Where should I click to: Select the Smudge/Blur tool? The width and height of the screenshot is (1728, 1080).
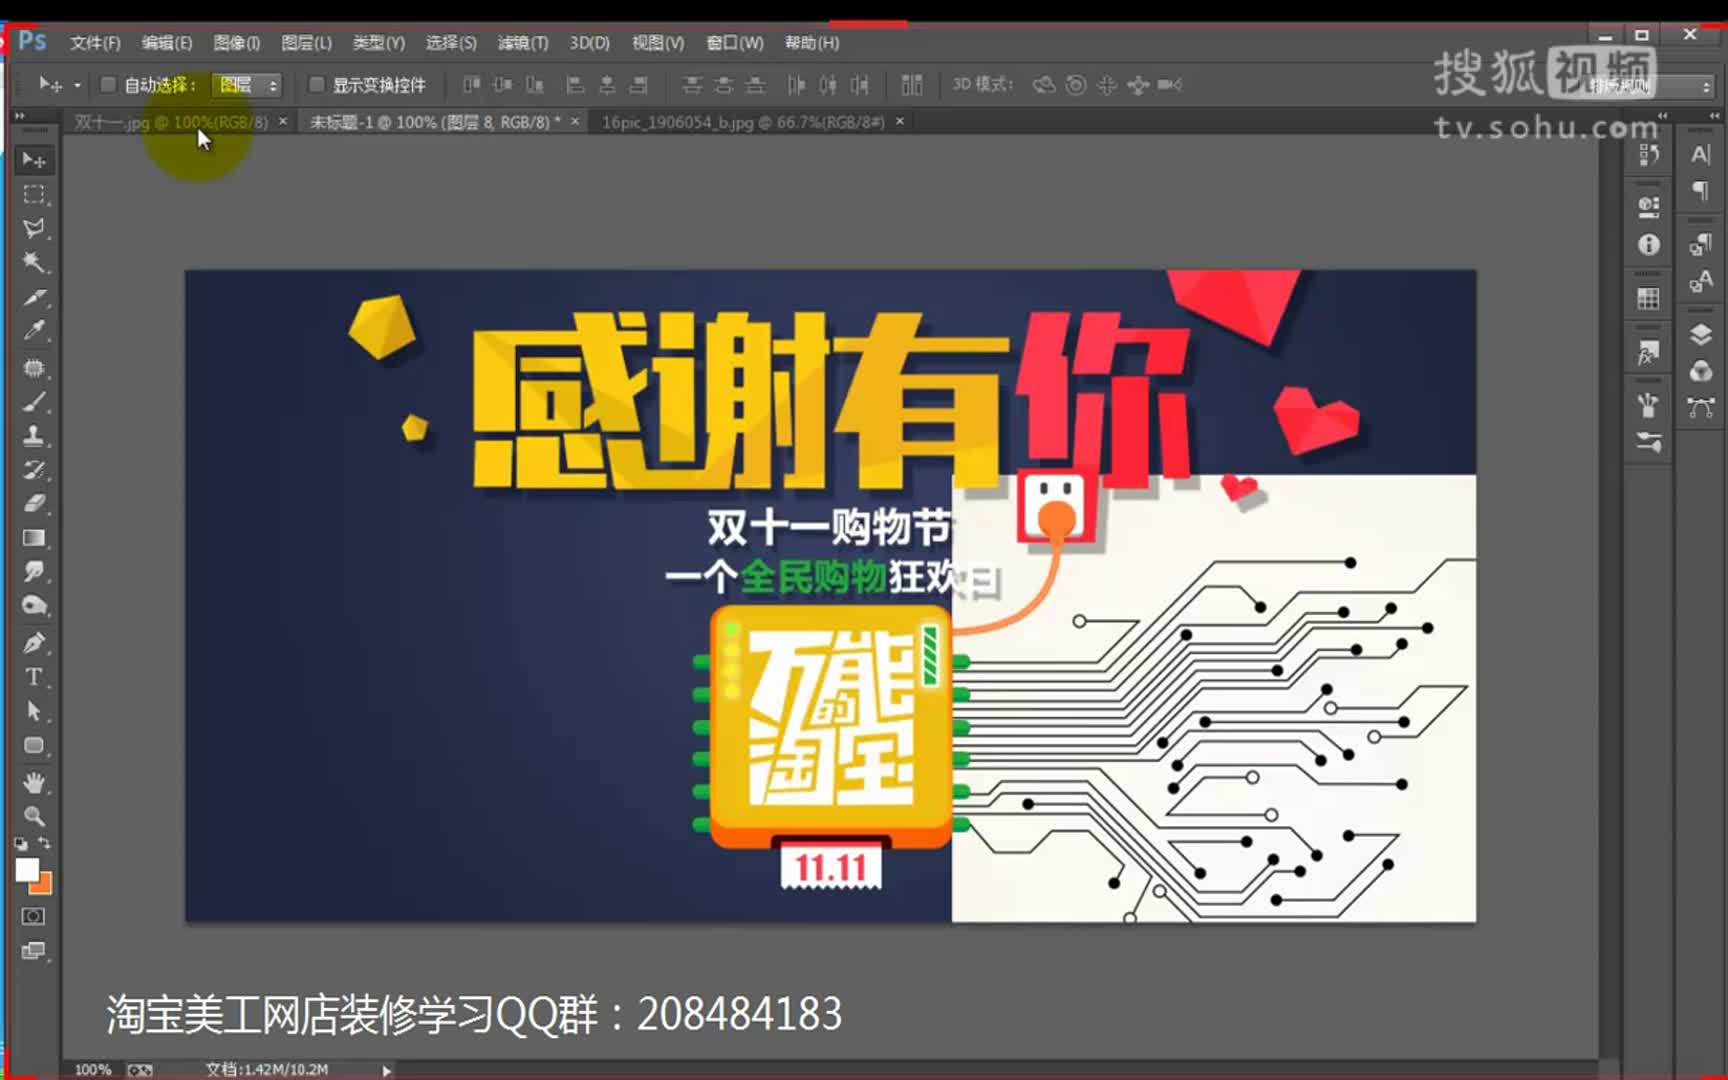tap(34, 572)
